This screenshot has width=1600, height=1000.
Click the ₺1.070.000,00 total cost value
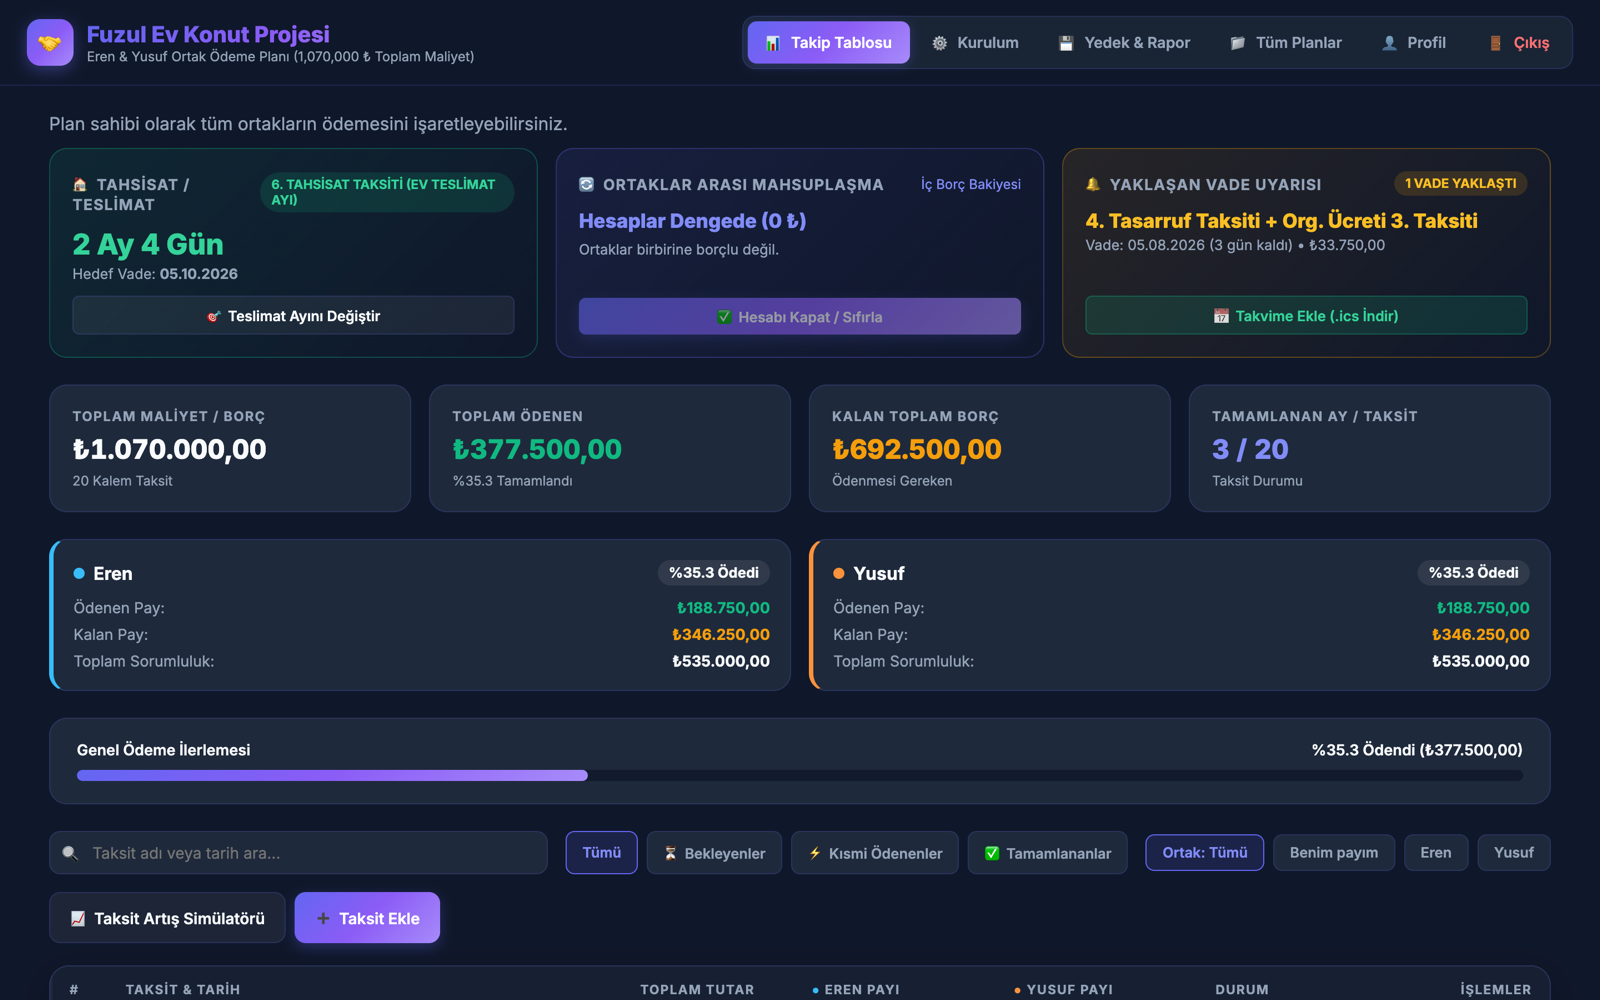click(x=169, y=450)
